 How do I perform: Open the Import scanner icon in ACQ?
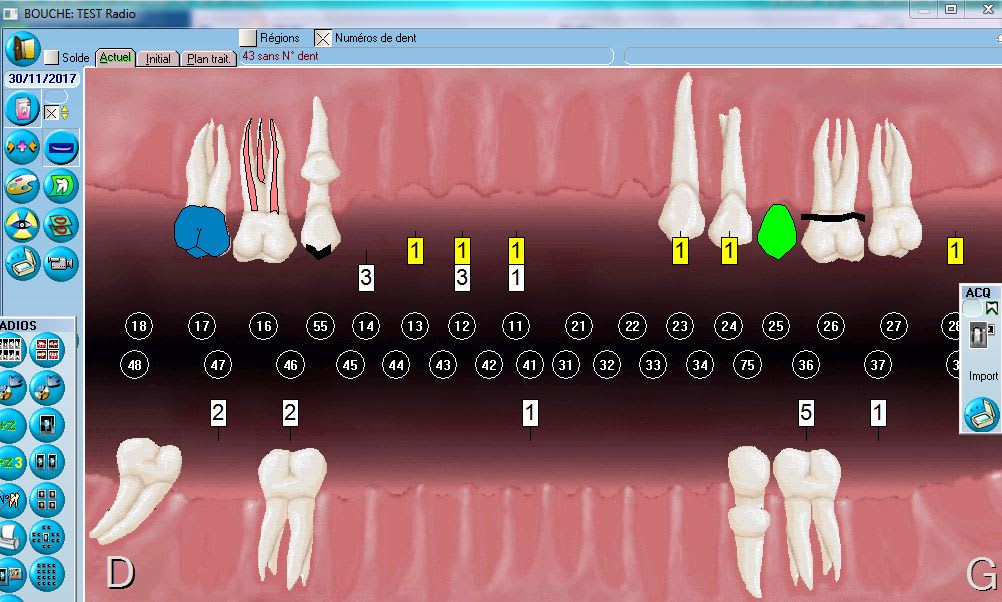click(980, 413)
